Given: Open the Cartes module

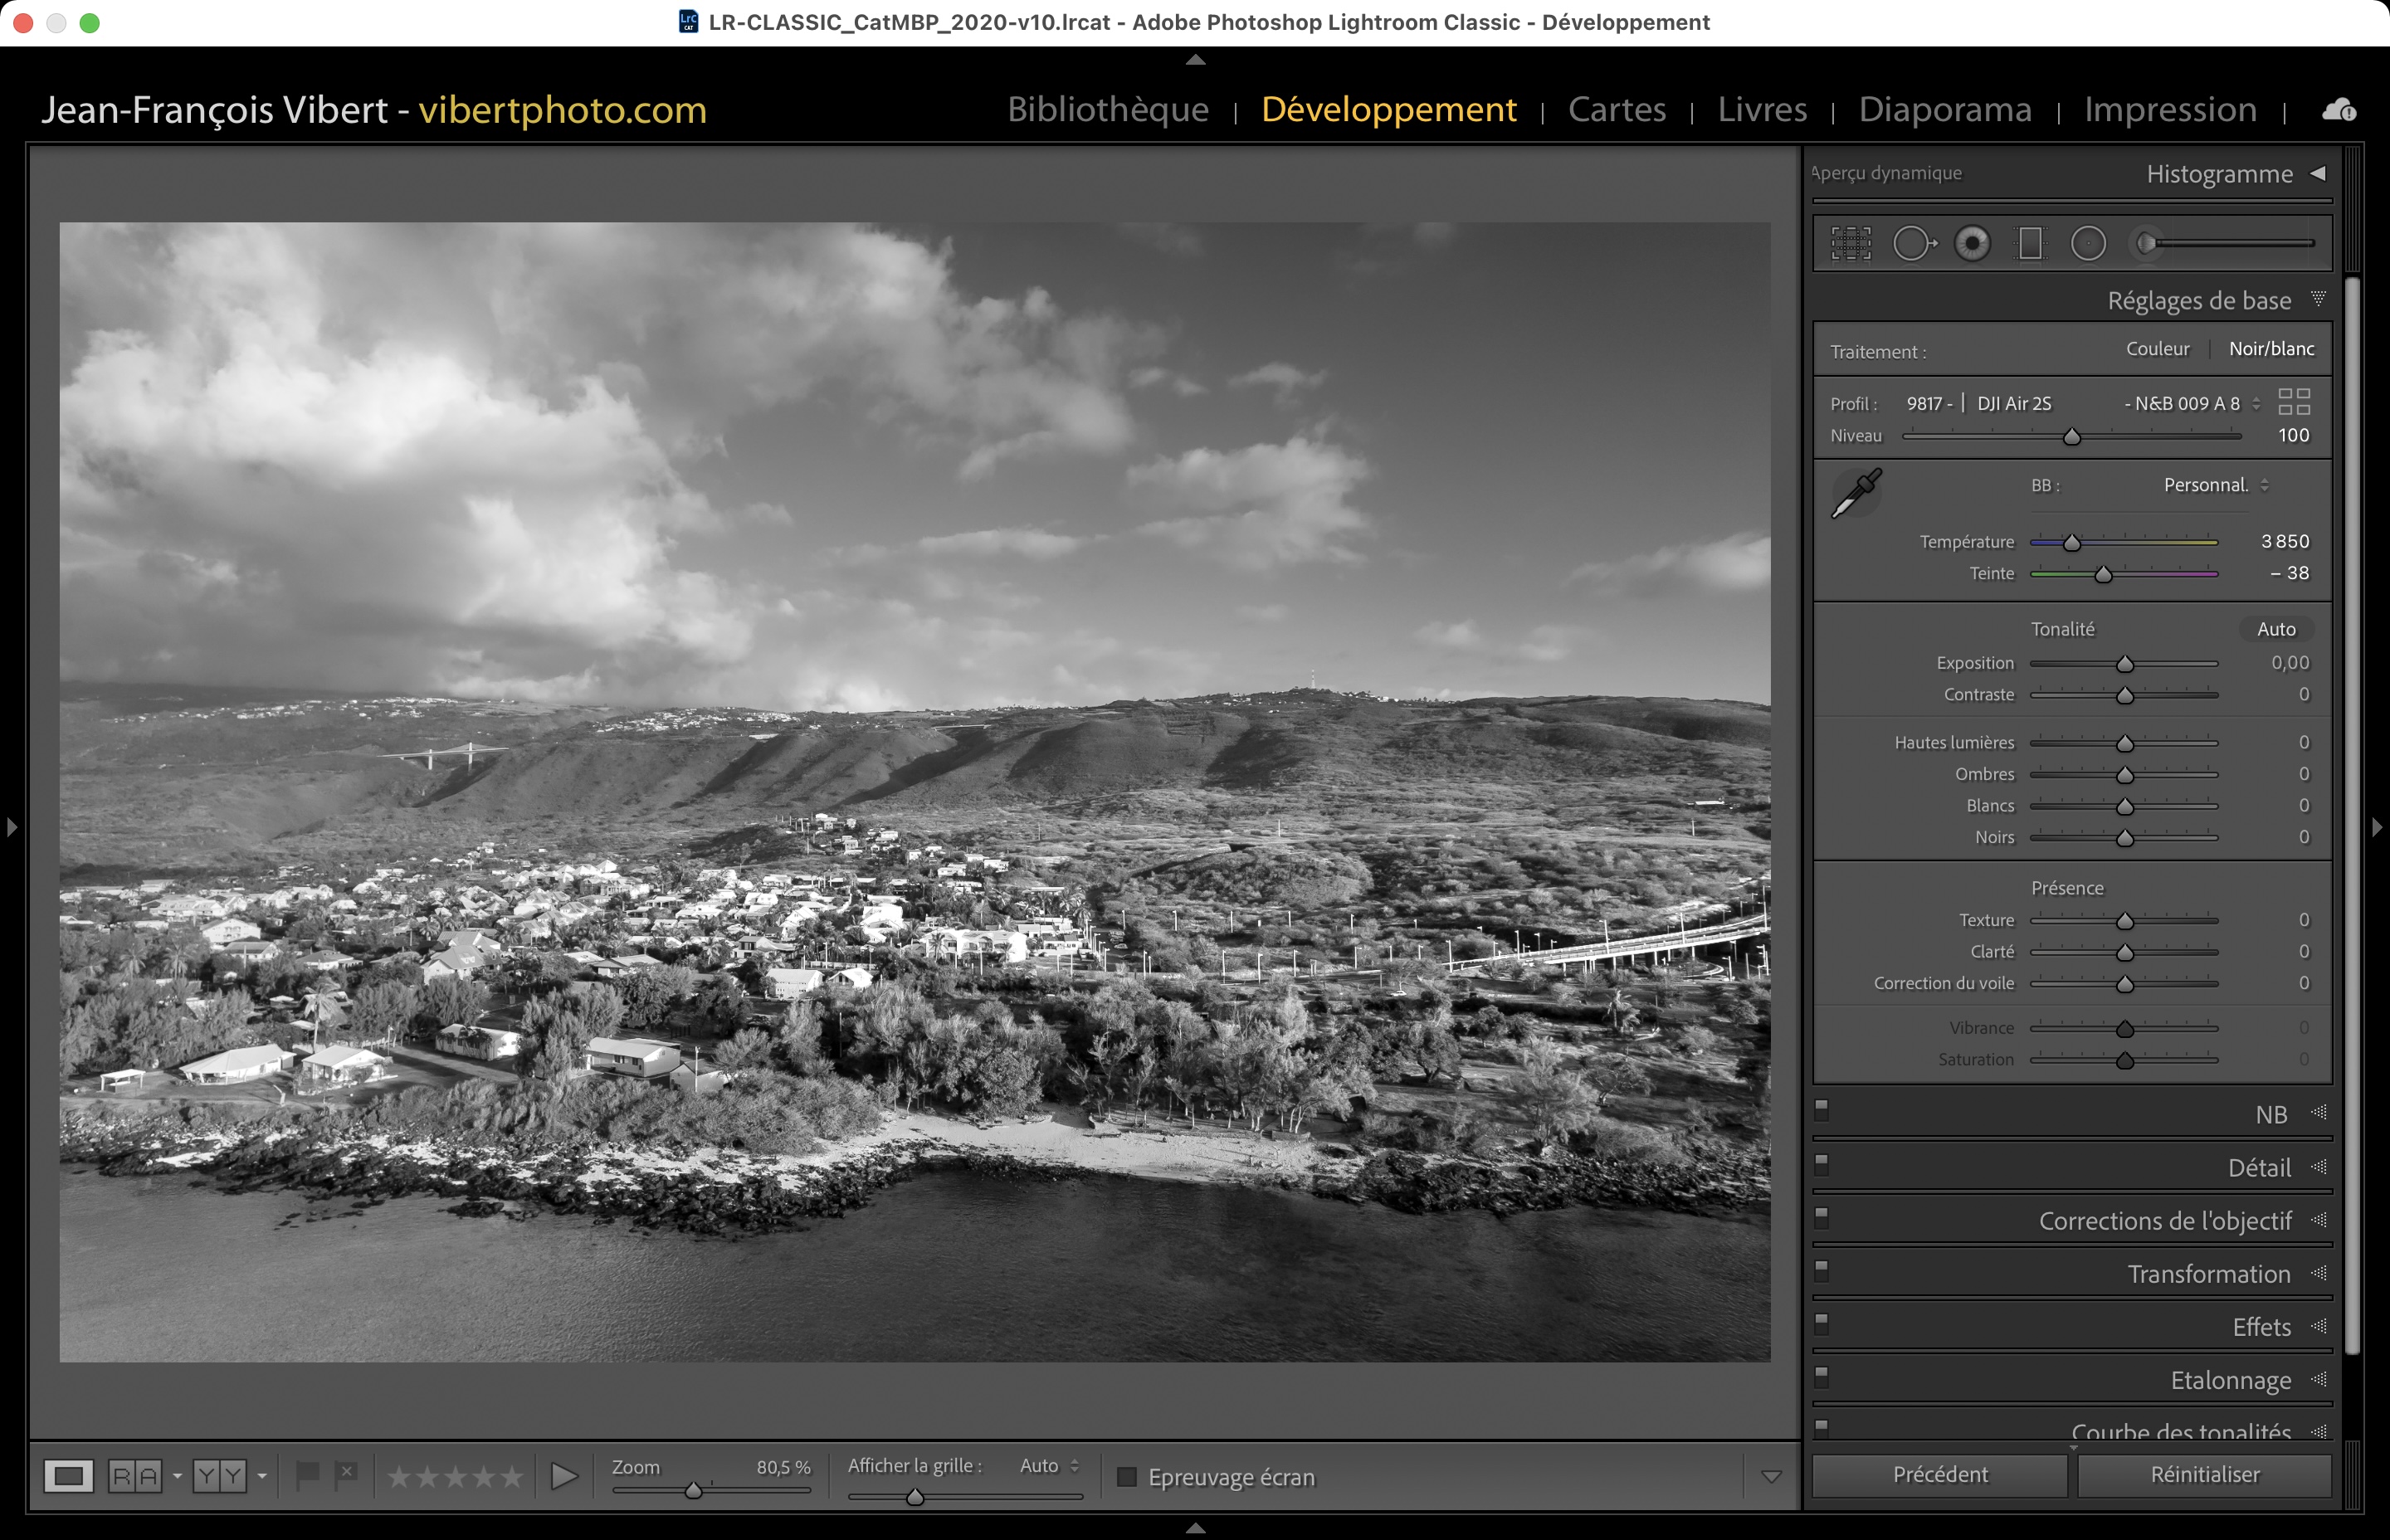Looking at the screenshot, I should click(x=1616, y=109).
